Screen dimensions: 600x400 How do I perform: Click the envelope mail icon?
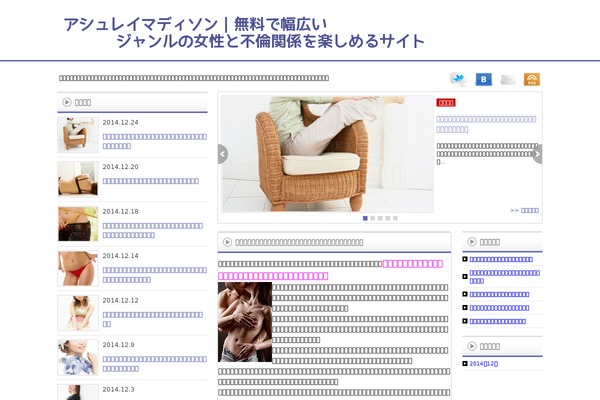[x=507, y=80]
